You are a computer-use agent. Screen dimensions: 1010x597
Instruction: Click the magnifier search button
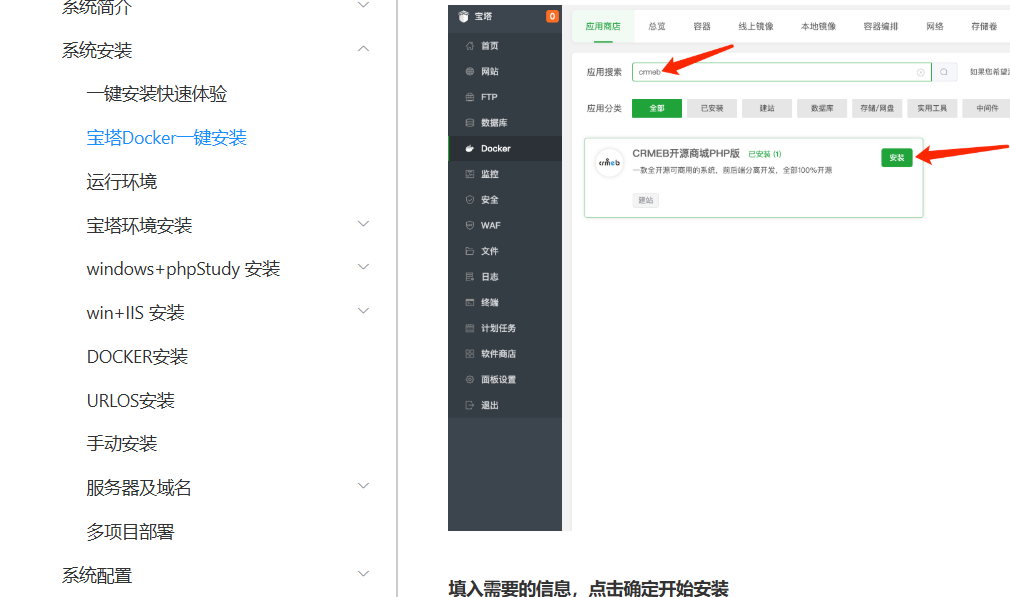[944, 72]
